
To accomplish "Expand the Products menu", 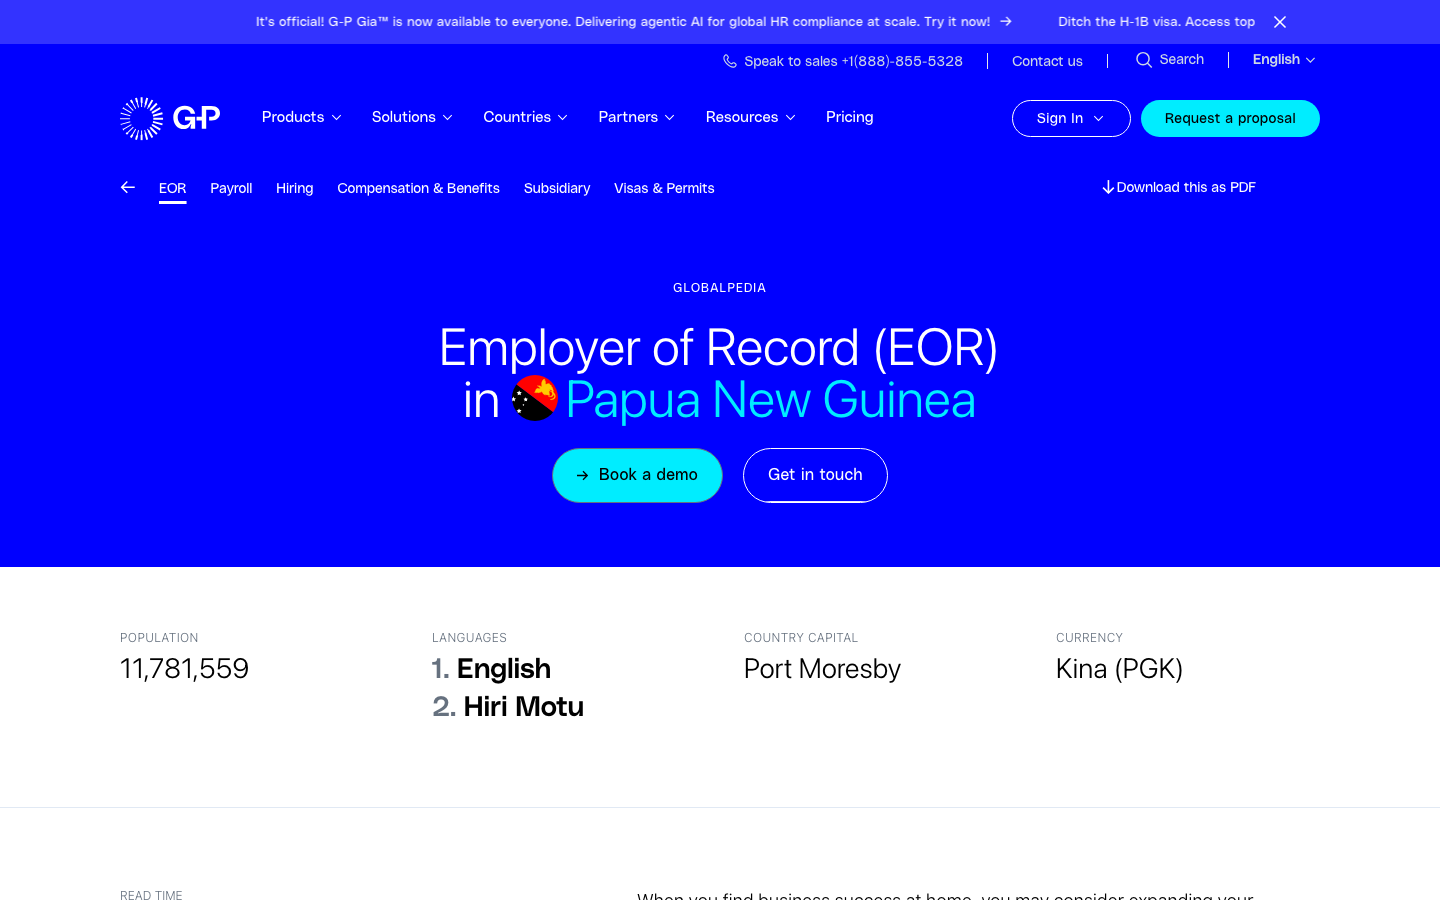I will coord(302,117).
